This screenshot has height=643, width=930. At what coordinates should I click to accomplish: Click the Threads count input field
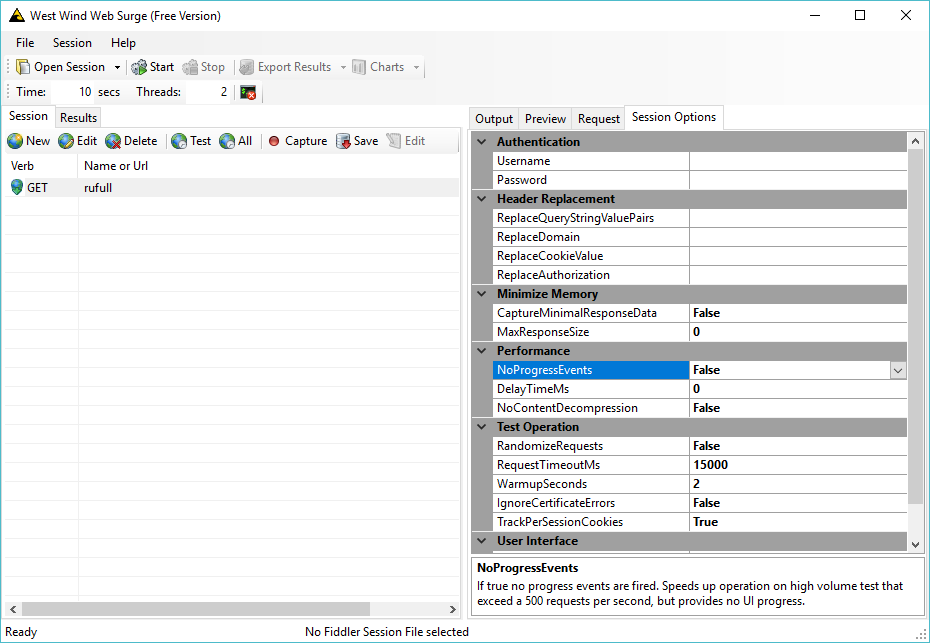(208, 92)
